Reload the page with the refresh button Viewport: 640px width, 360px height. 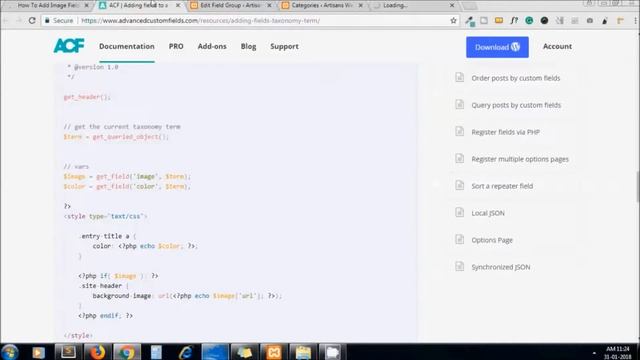click(32, 20)
